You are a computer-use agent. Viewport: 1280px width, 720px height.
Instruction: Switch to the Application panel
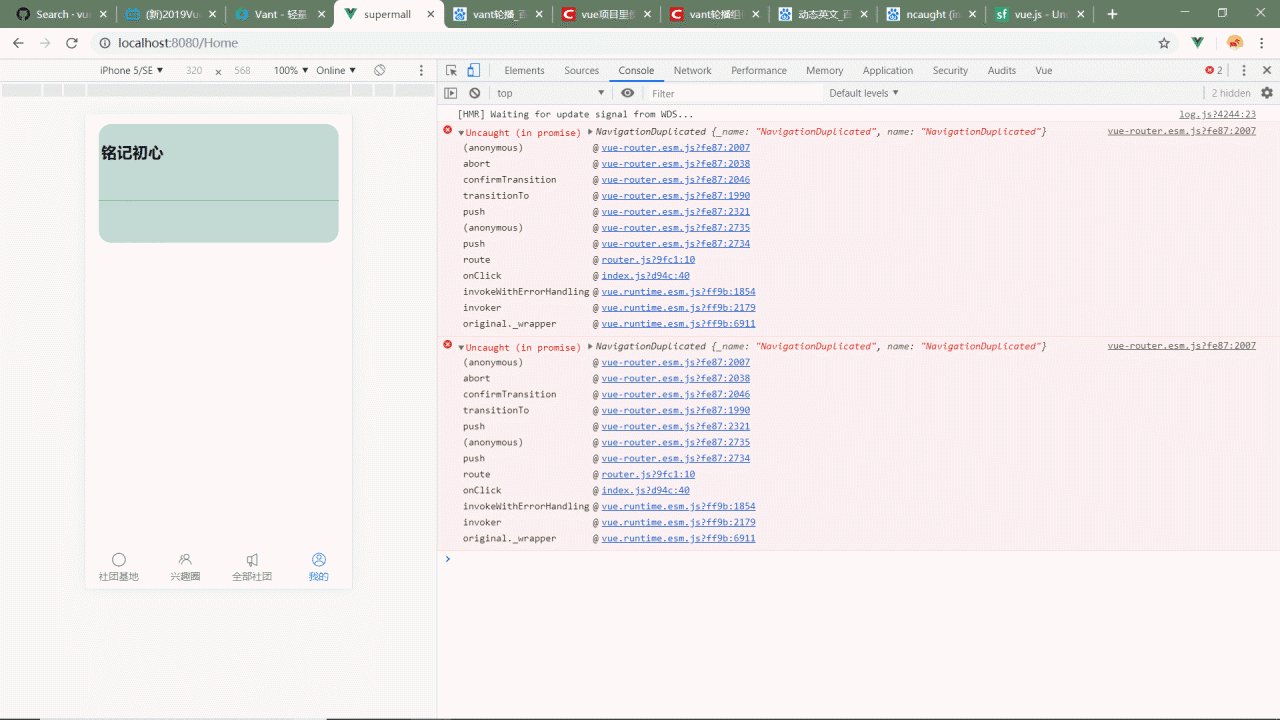(888, 70)
